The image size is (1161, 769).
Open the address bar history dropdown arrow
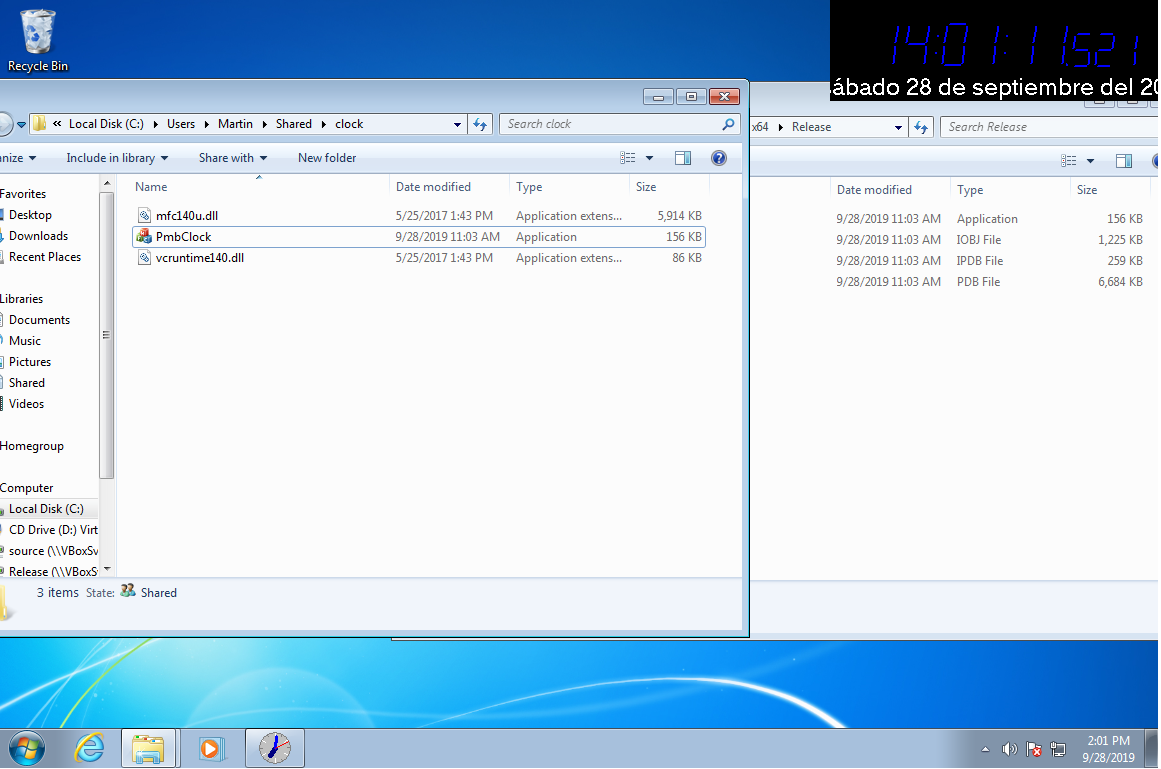coord(456,123)
